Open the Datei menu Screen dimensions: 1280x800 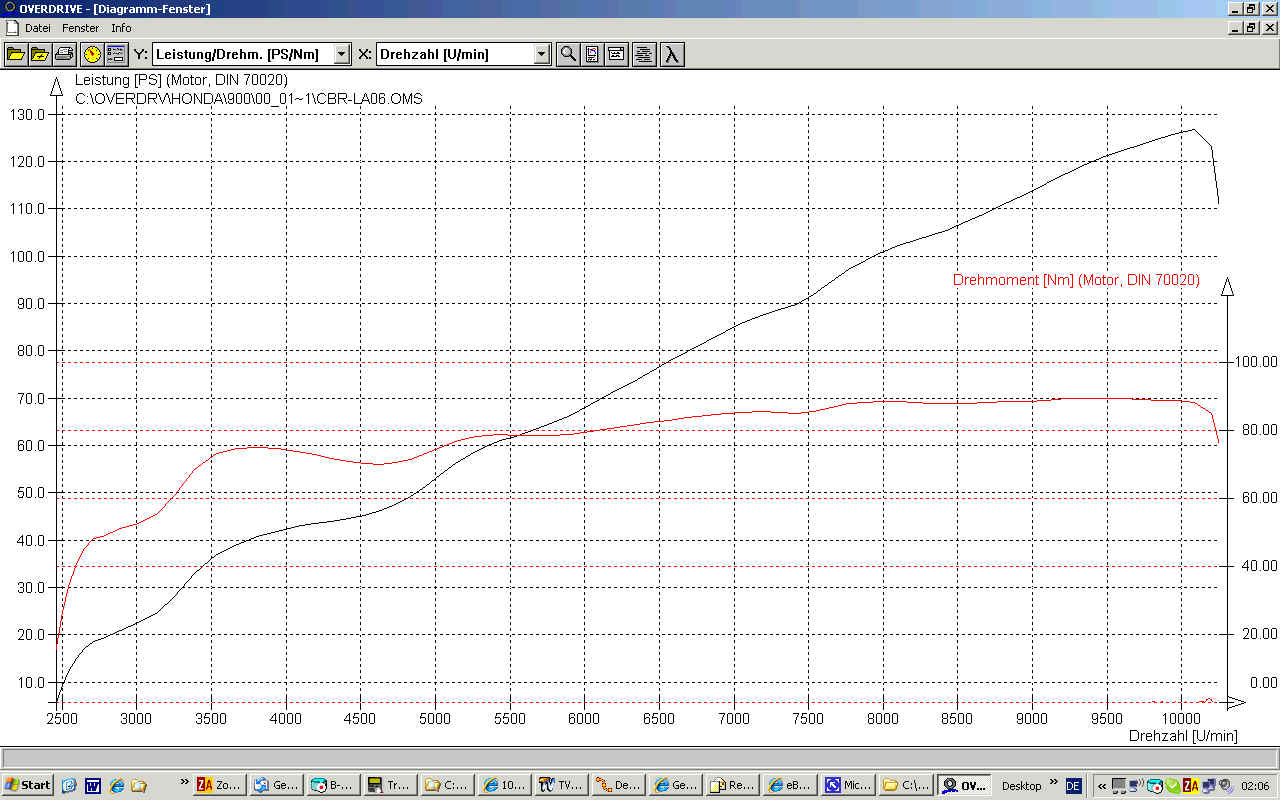click(38, 28)
